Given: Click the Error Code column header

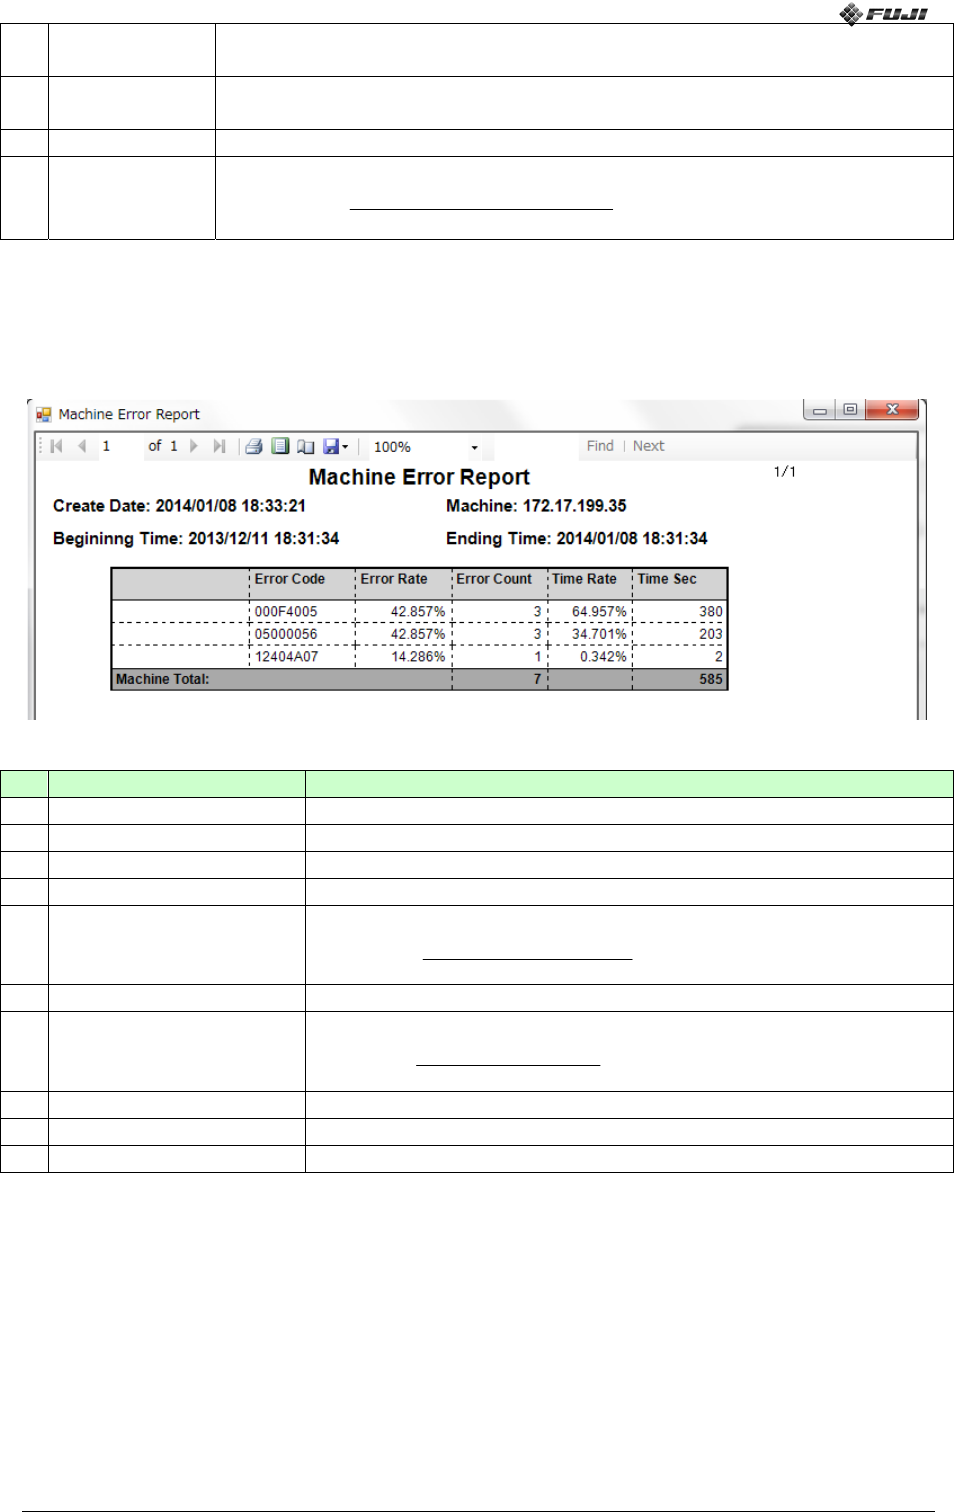Looking at the screenshot, I should click(290, 579).
